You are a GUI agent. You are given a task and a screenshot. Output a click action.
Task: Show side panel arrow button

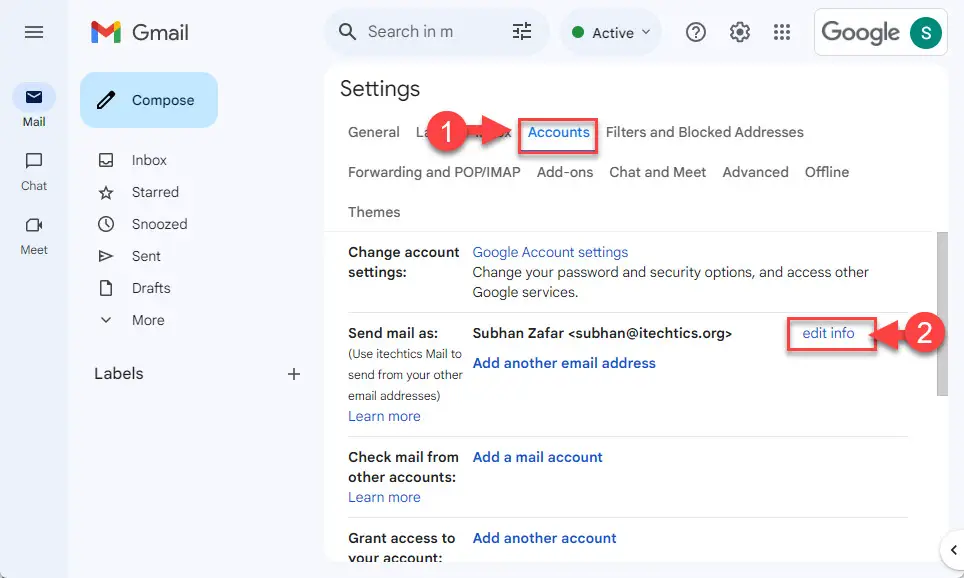[x=953, y=550]
